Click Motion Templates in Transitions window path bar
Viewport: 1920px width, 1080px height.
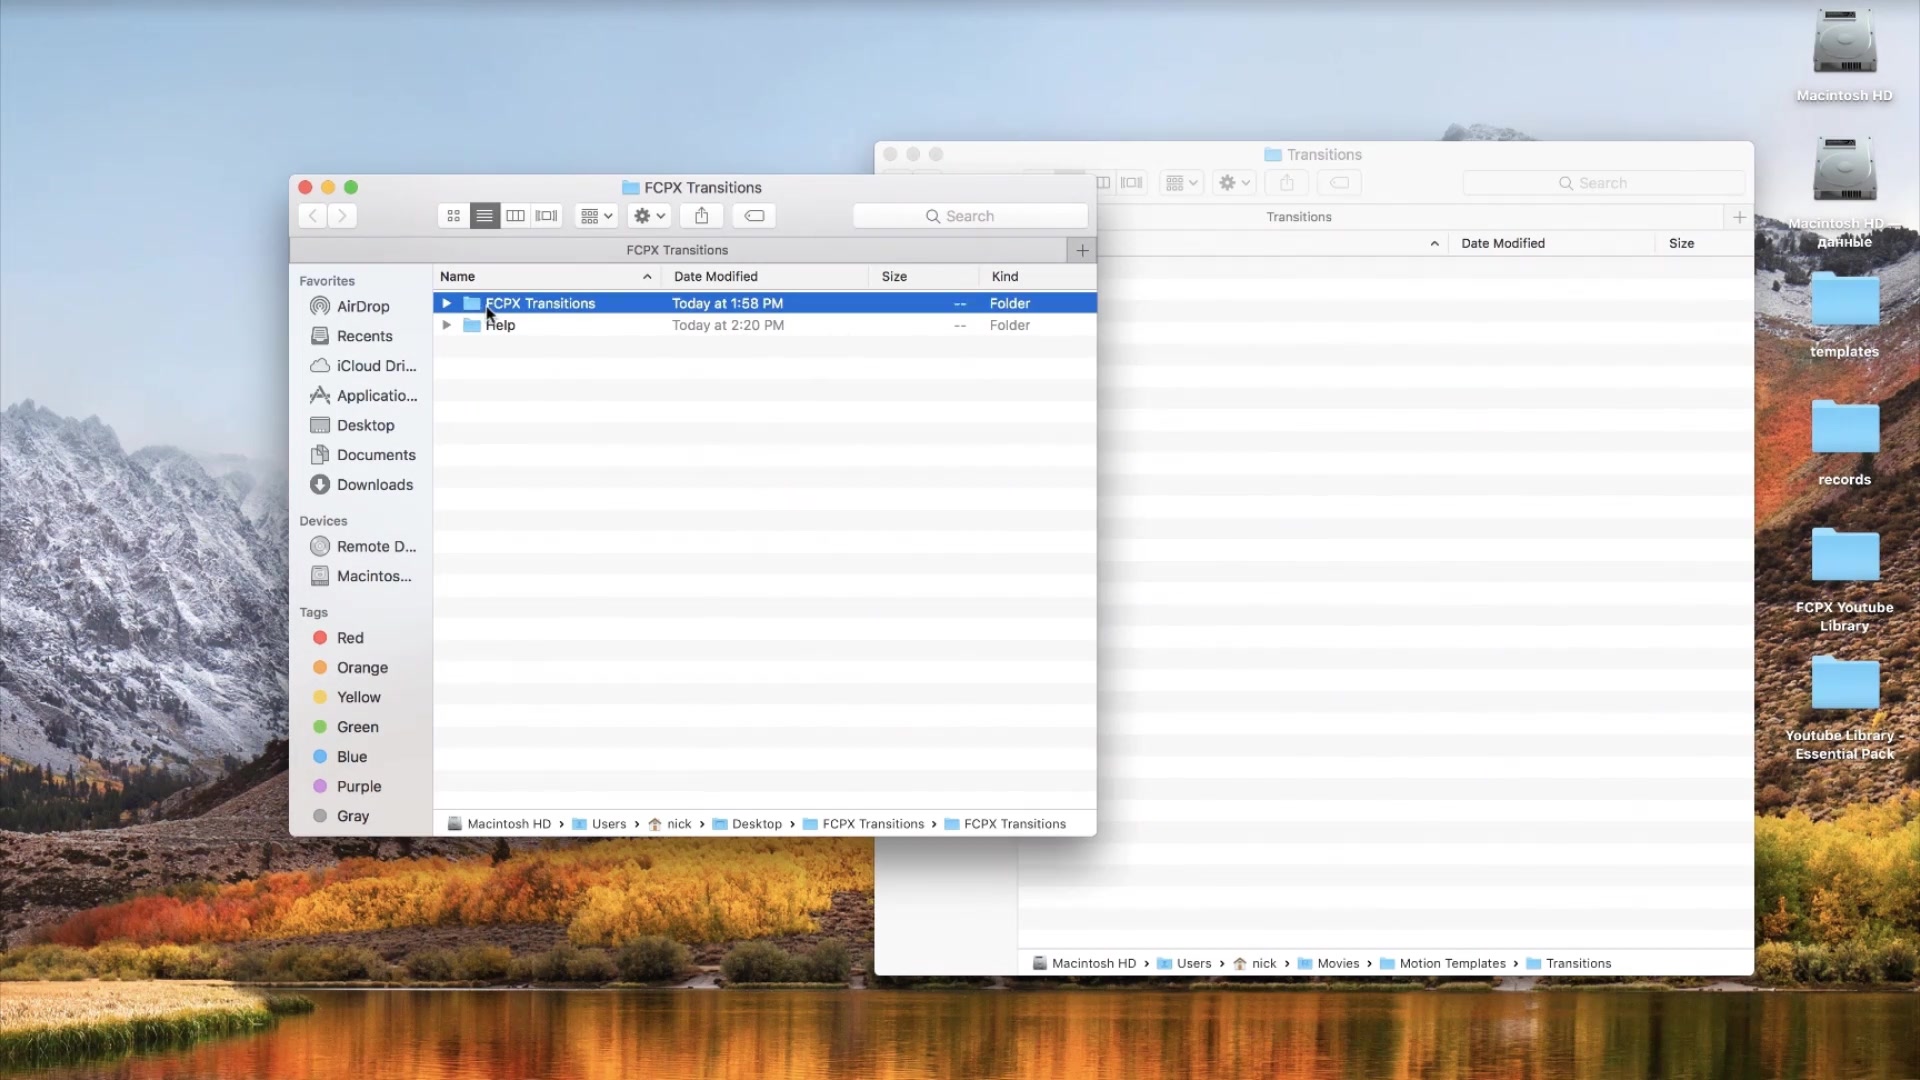coord(1442,963)
